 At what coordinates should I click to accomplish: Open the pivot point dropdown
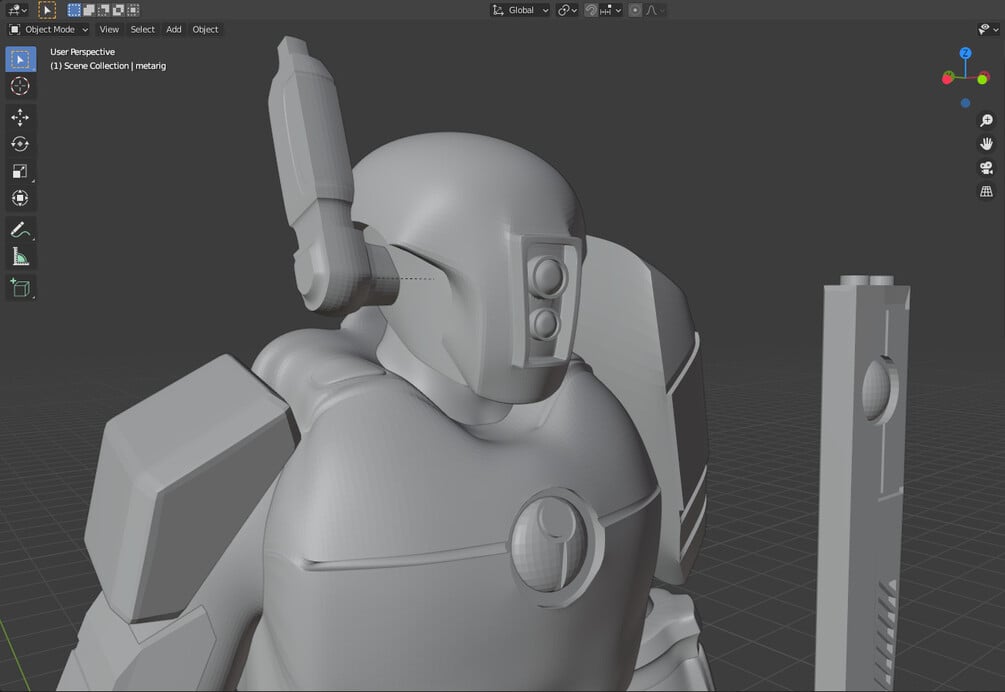click(567, 10)
